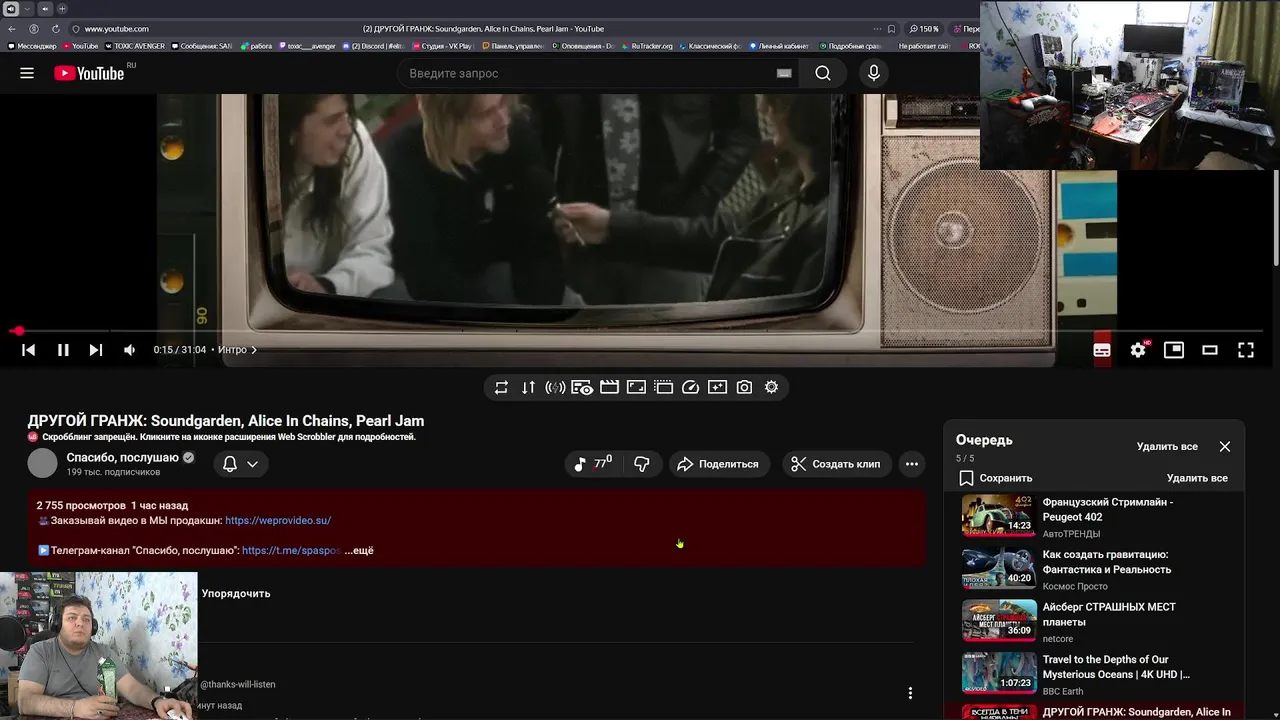Jump to previous video in player
Screen dimensions: 1280x720
(x=28, y=350)
